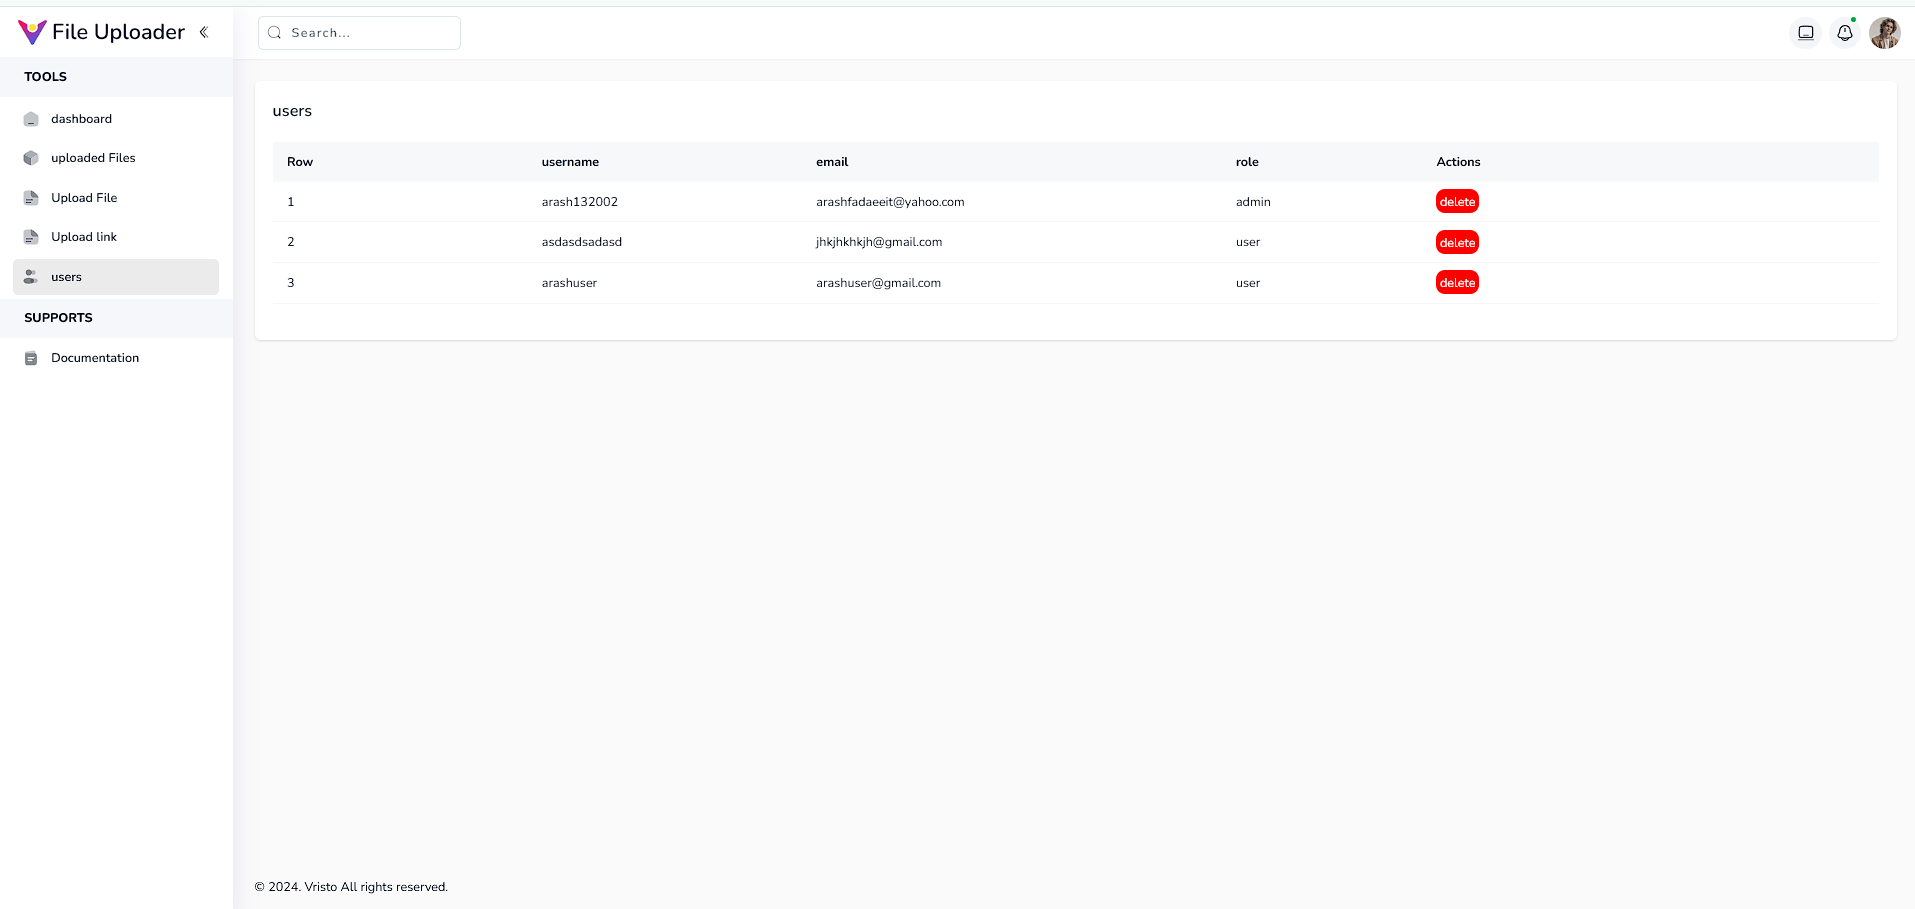Image resolution: width=1915 pixels, height=909 pixels.
Task: Click the File Uploader title text
Action: pos(118,32)
